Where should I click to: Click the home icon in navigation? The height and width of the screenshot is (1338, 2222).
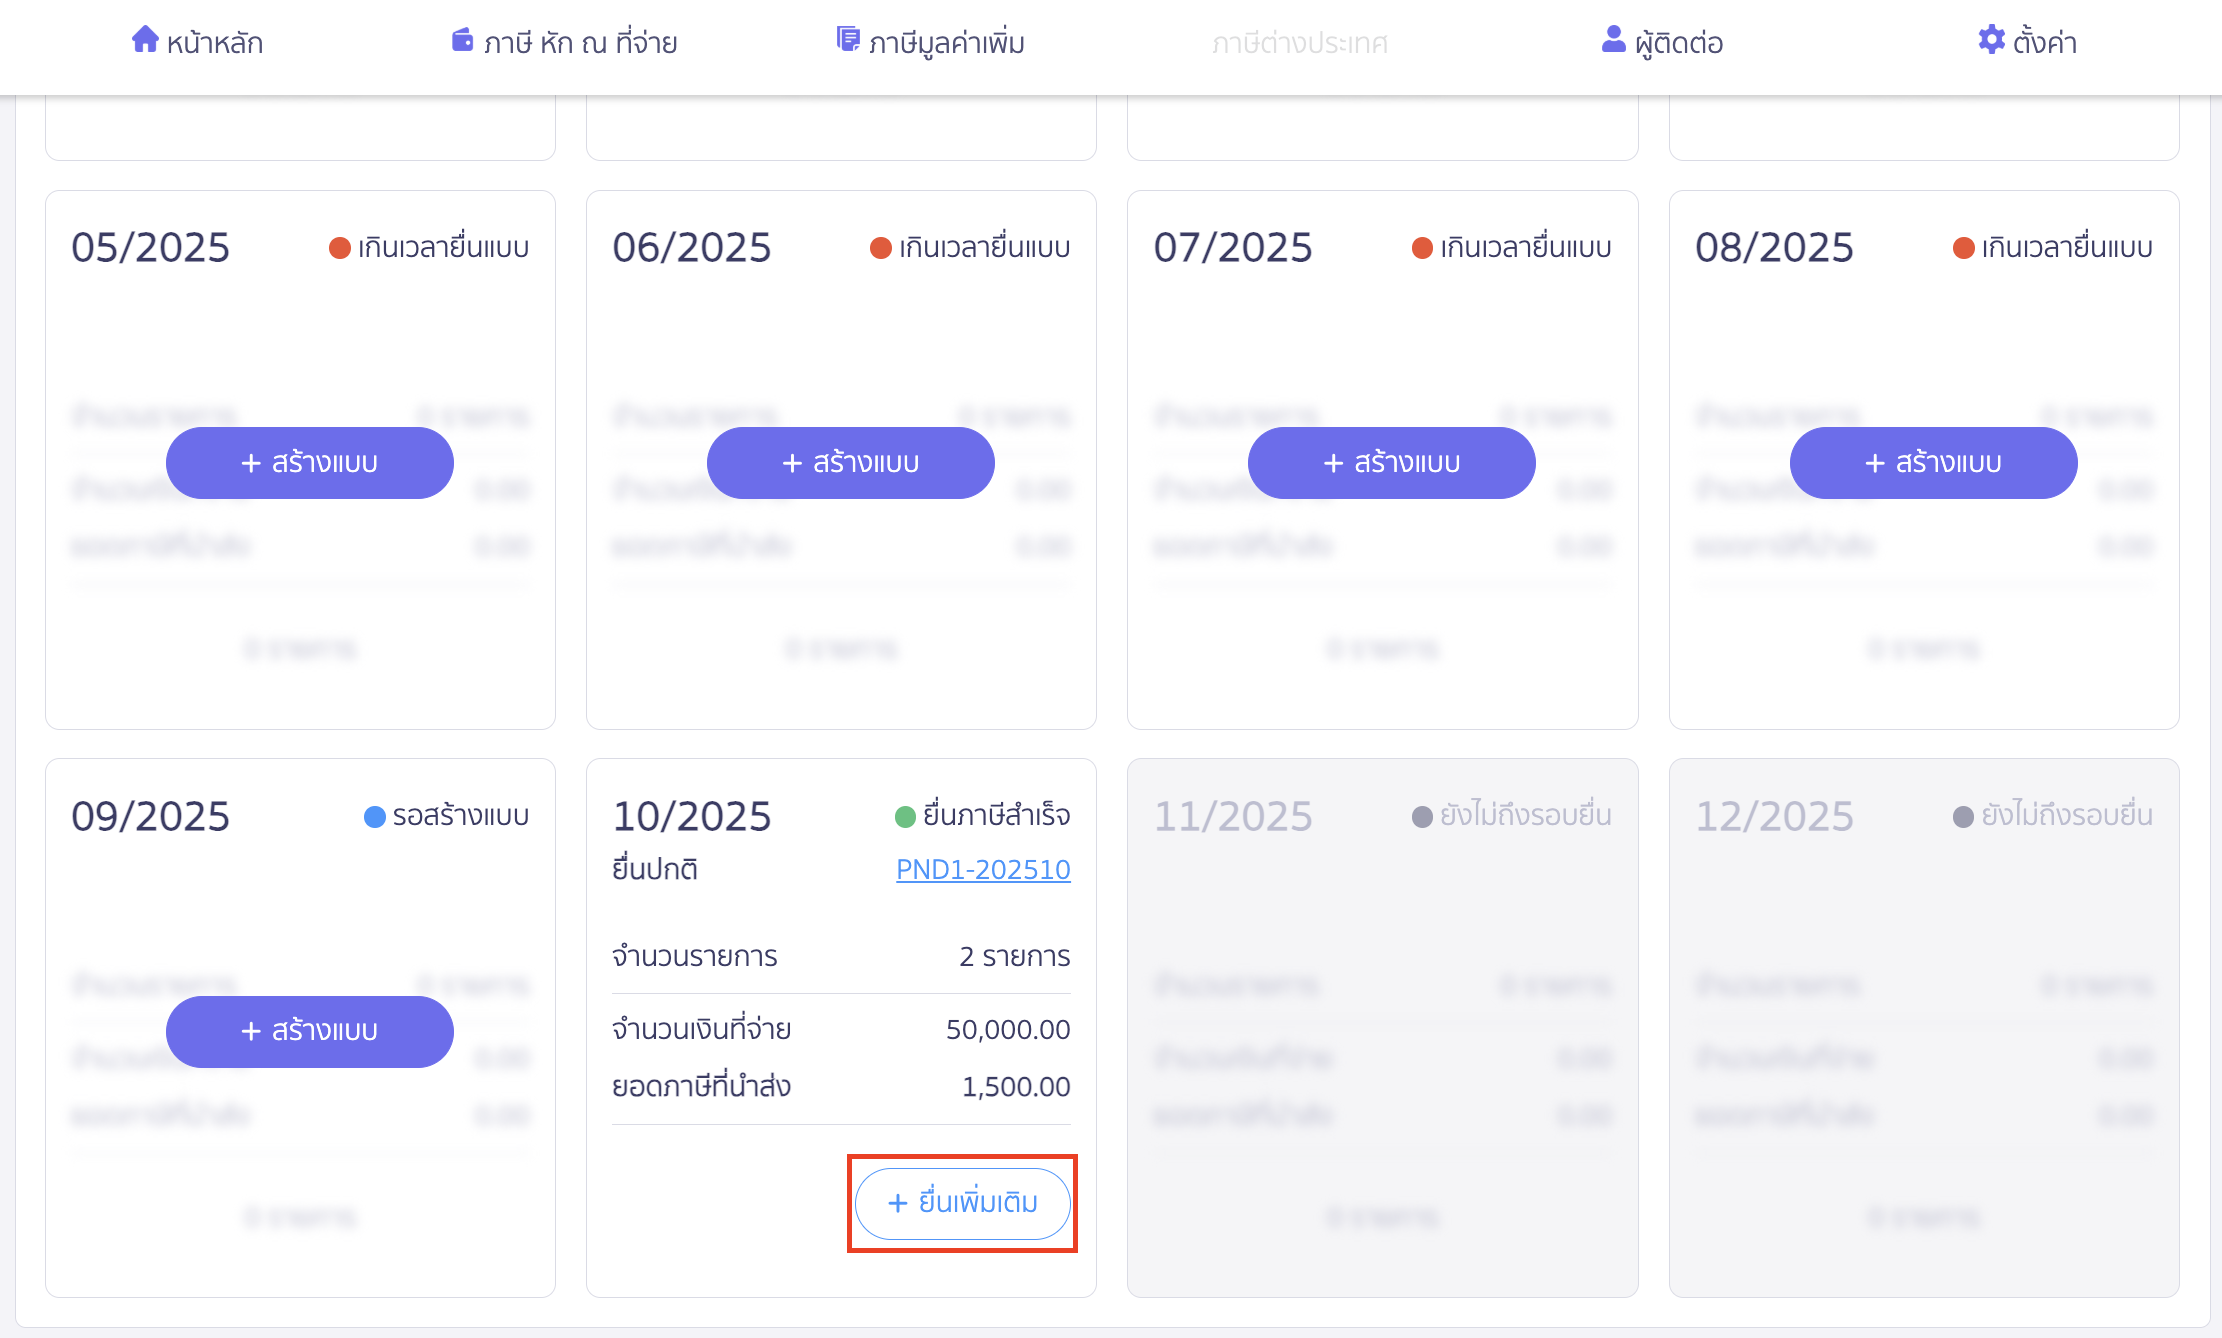point(145,40)
